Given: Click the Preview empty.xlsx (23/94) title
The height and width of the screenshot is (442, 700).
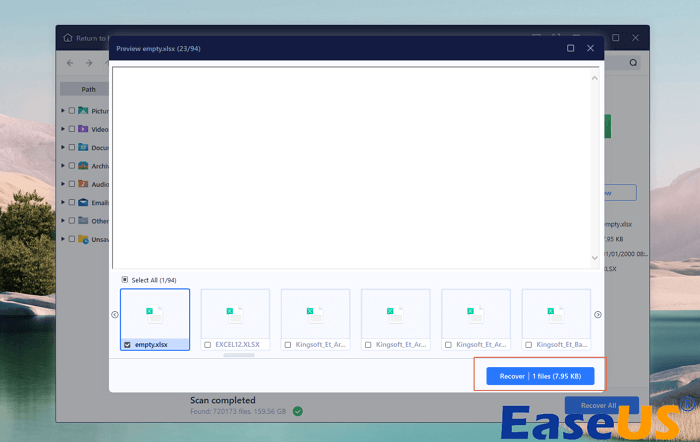Looking at the screenshot, I should tap(158, 48).
